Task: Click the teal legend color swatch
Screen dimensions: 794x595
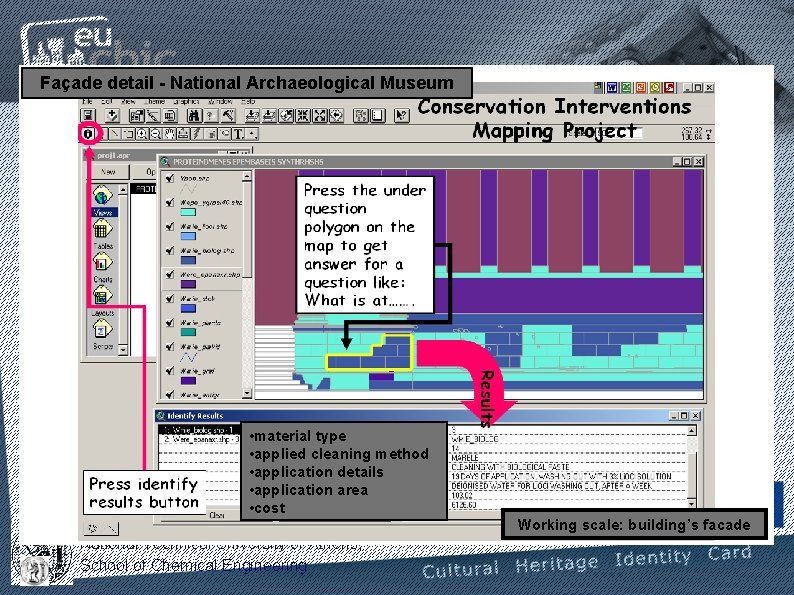Action: point(188,332)
